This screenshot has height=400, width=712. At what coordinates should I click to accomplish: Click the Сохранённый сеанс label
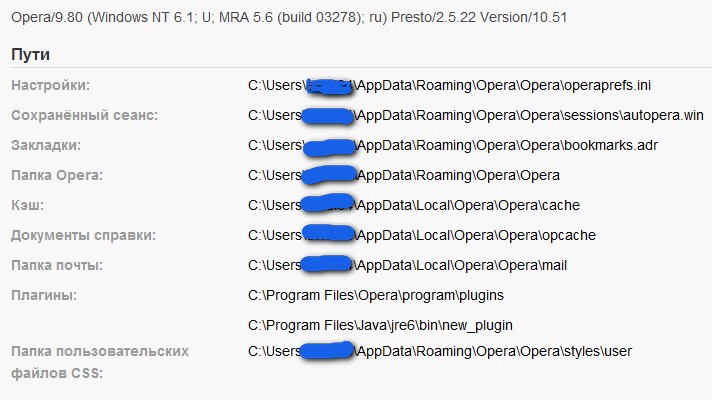point(84,115)
